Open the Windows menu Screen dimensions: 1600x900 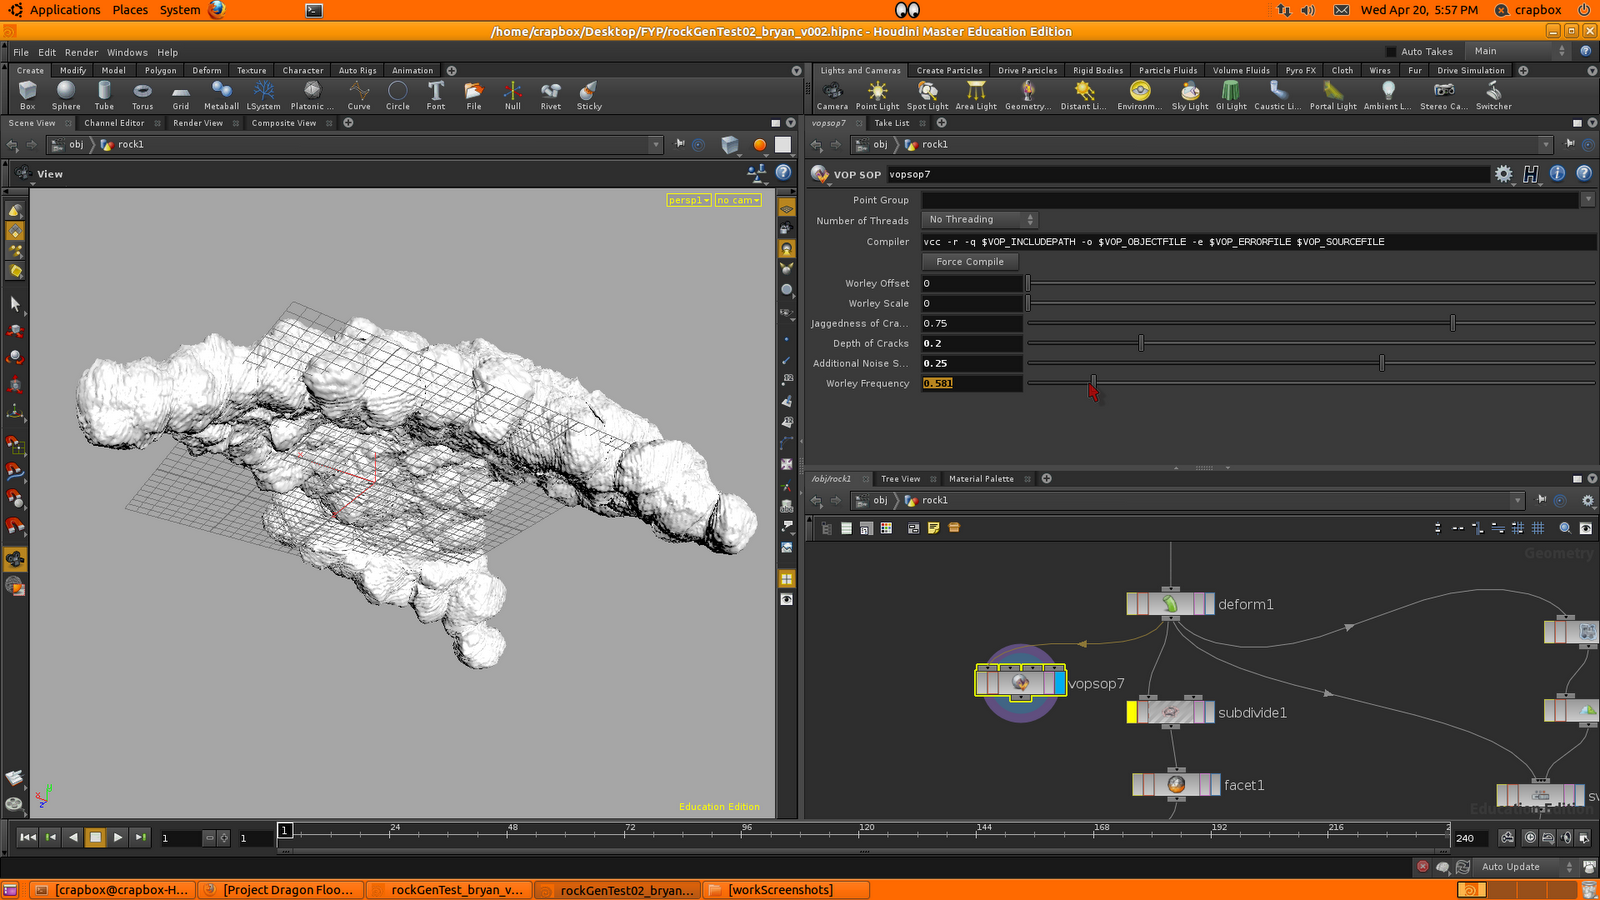pyautogui.click(x=127, y=52)
